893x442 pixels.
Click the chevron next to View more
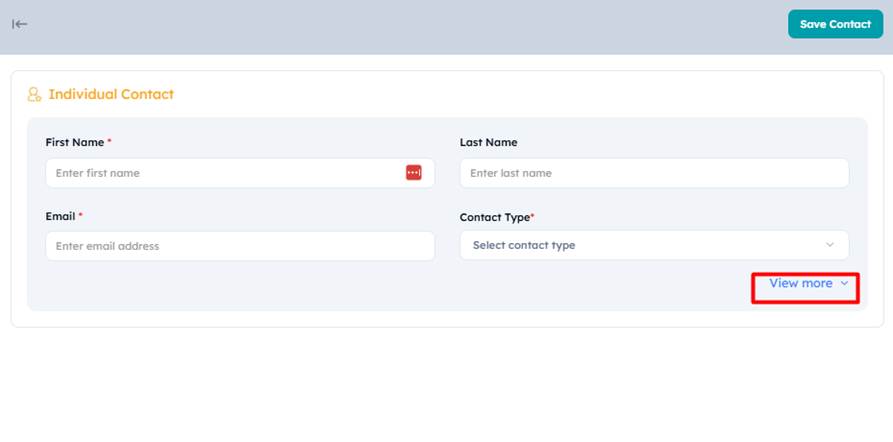(x=845, y=283)
